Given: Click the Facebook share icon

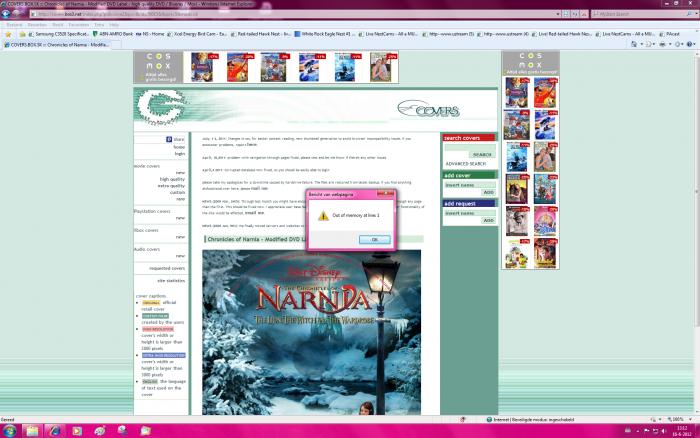Looking at the screenshot, I should (169, 139).
